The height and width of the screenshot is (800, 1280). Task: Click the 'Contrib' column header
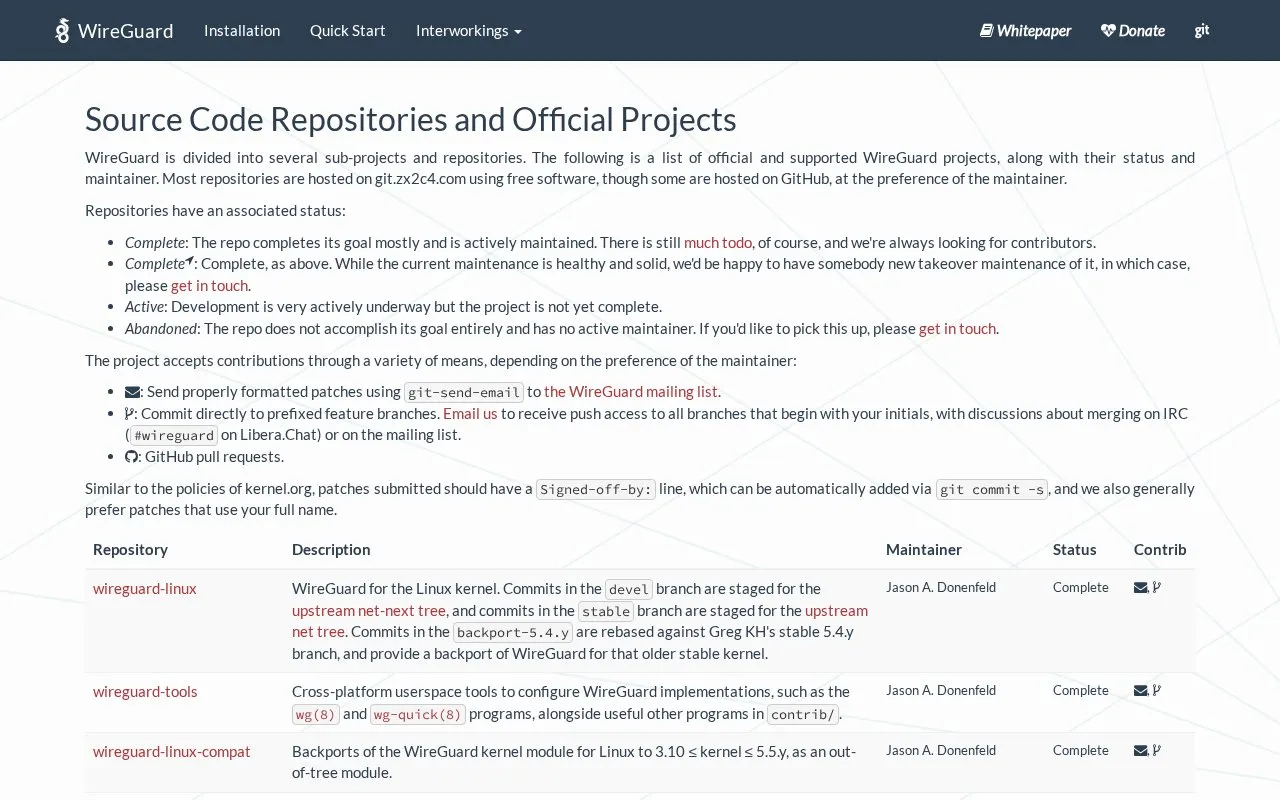(x=1160, y=550)
